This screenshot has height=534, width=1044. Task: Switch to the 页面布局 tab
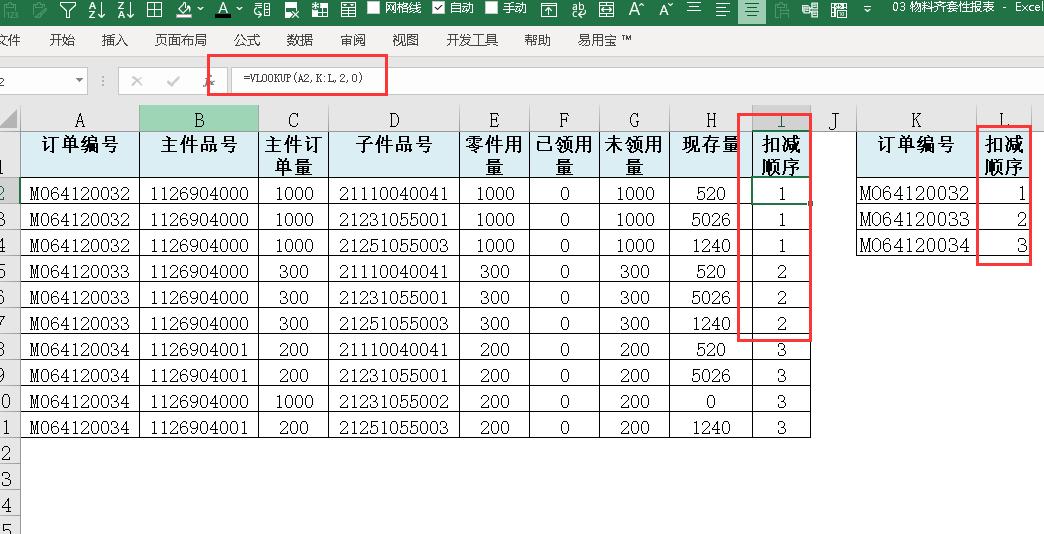coord(180,40)
